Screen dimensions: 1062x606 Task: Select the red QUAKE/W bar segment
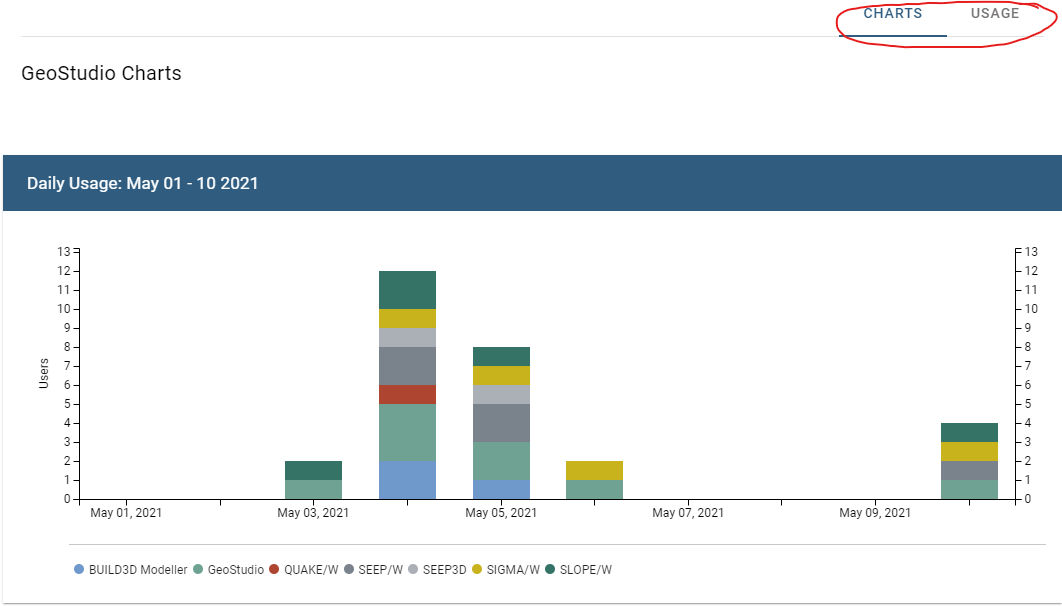[x=407, y=395]
